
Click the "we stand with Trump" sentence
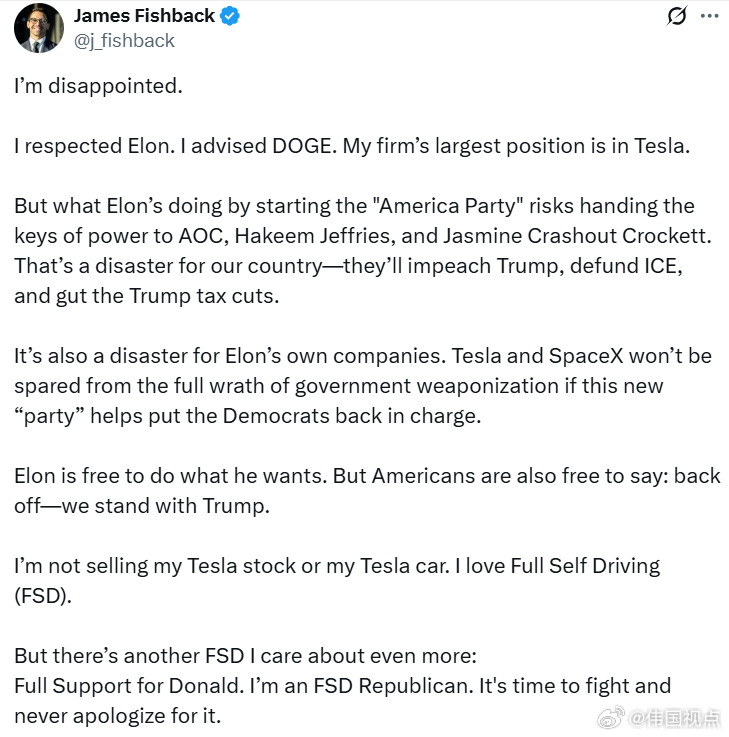tap(165, 506)
